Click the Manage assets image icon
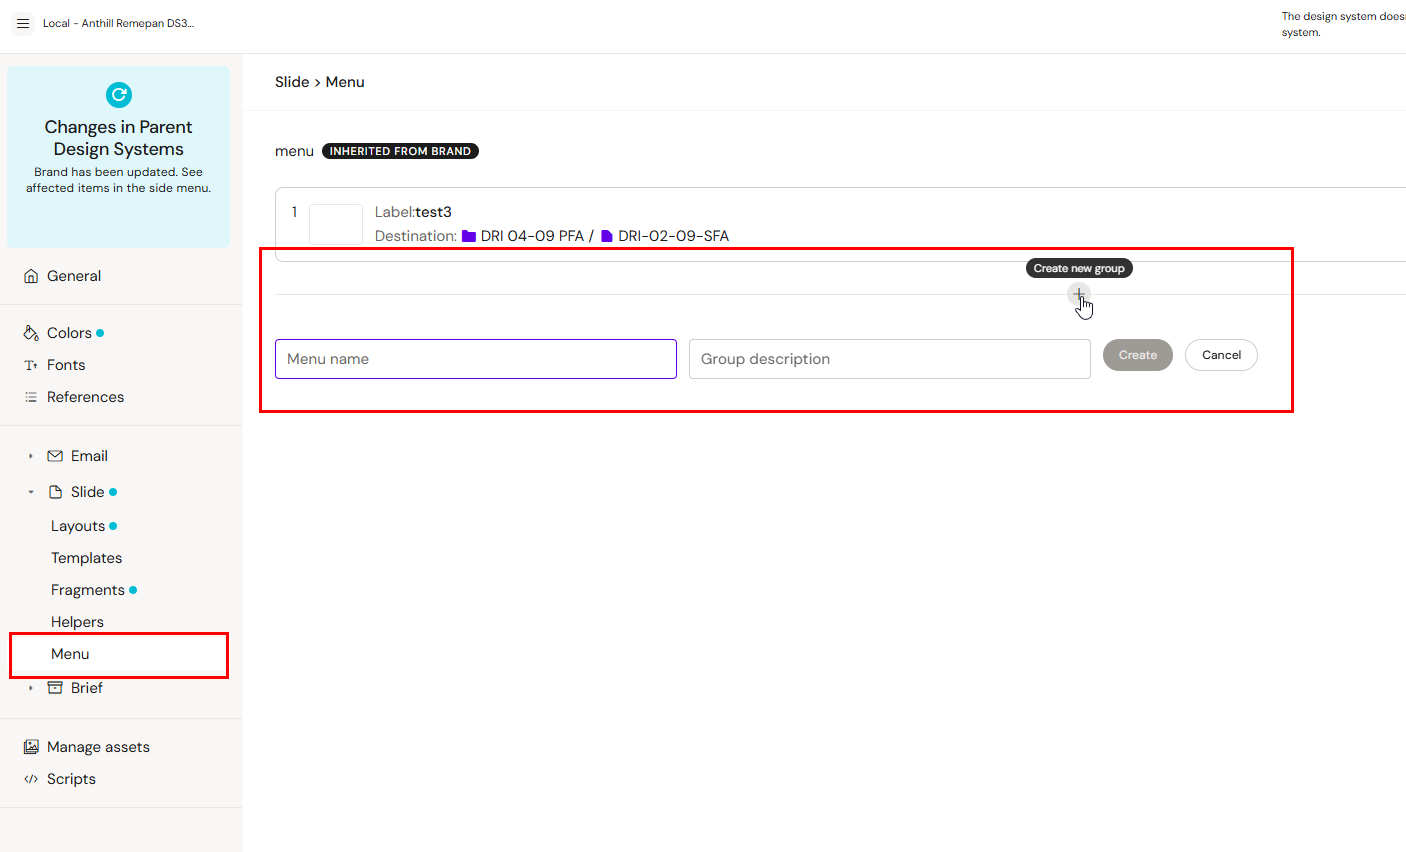The image size is (1406, 852). 31,747
